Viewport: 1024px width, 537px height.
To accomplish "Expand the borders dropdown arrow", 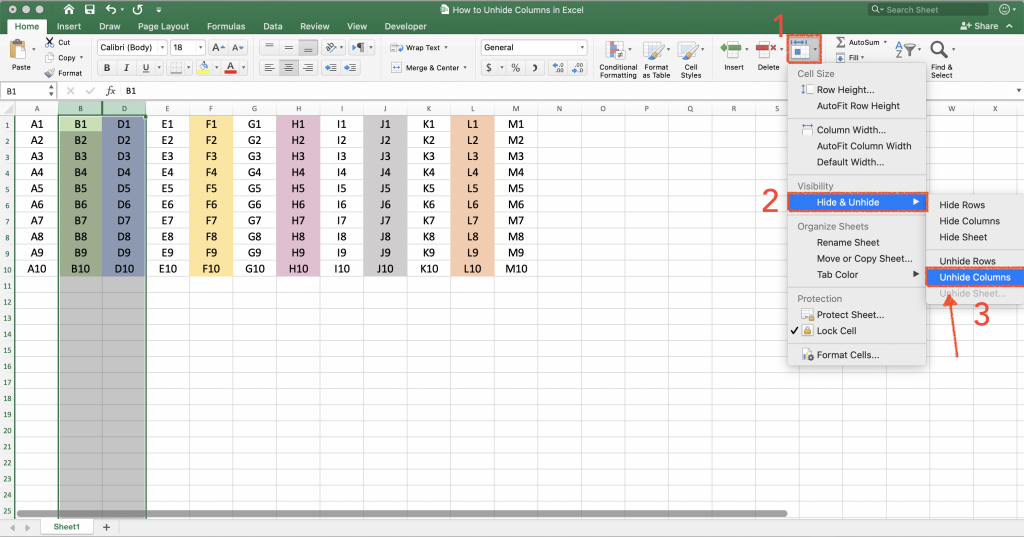I will click(188, 68).
